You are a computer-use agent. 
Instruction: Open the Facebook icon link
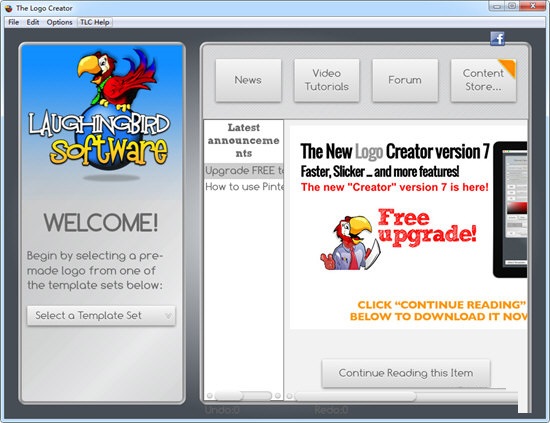pos(497,39)
